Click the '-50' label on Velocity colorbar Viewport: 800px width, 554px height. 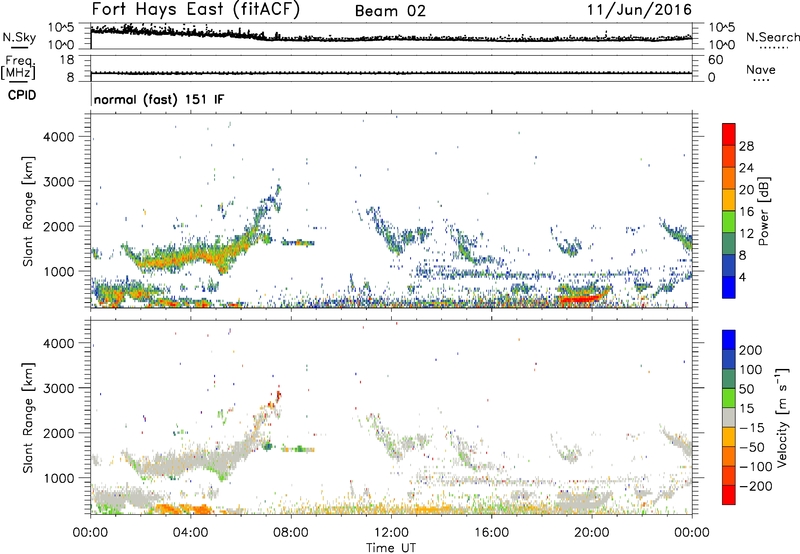tap(752, 447)
